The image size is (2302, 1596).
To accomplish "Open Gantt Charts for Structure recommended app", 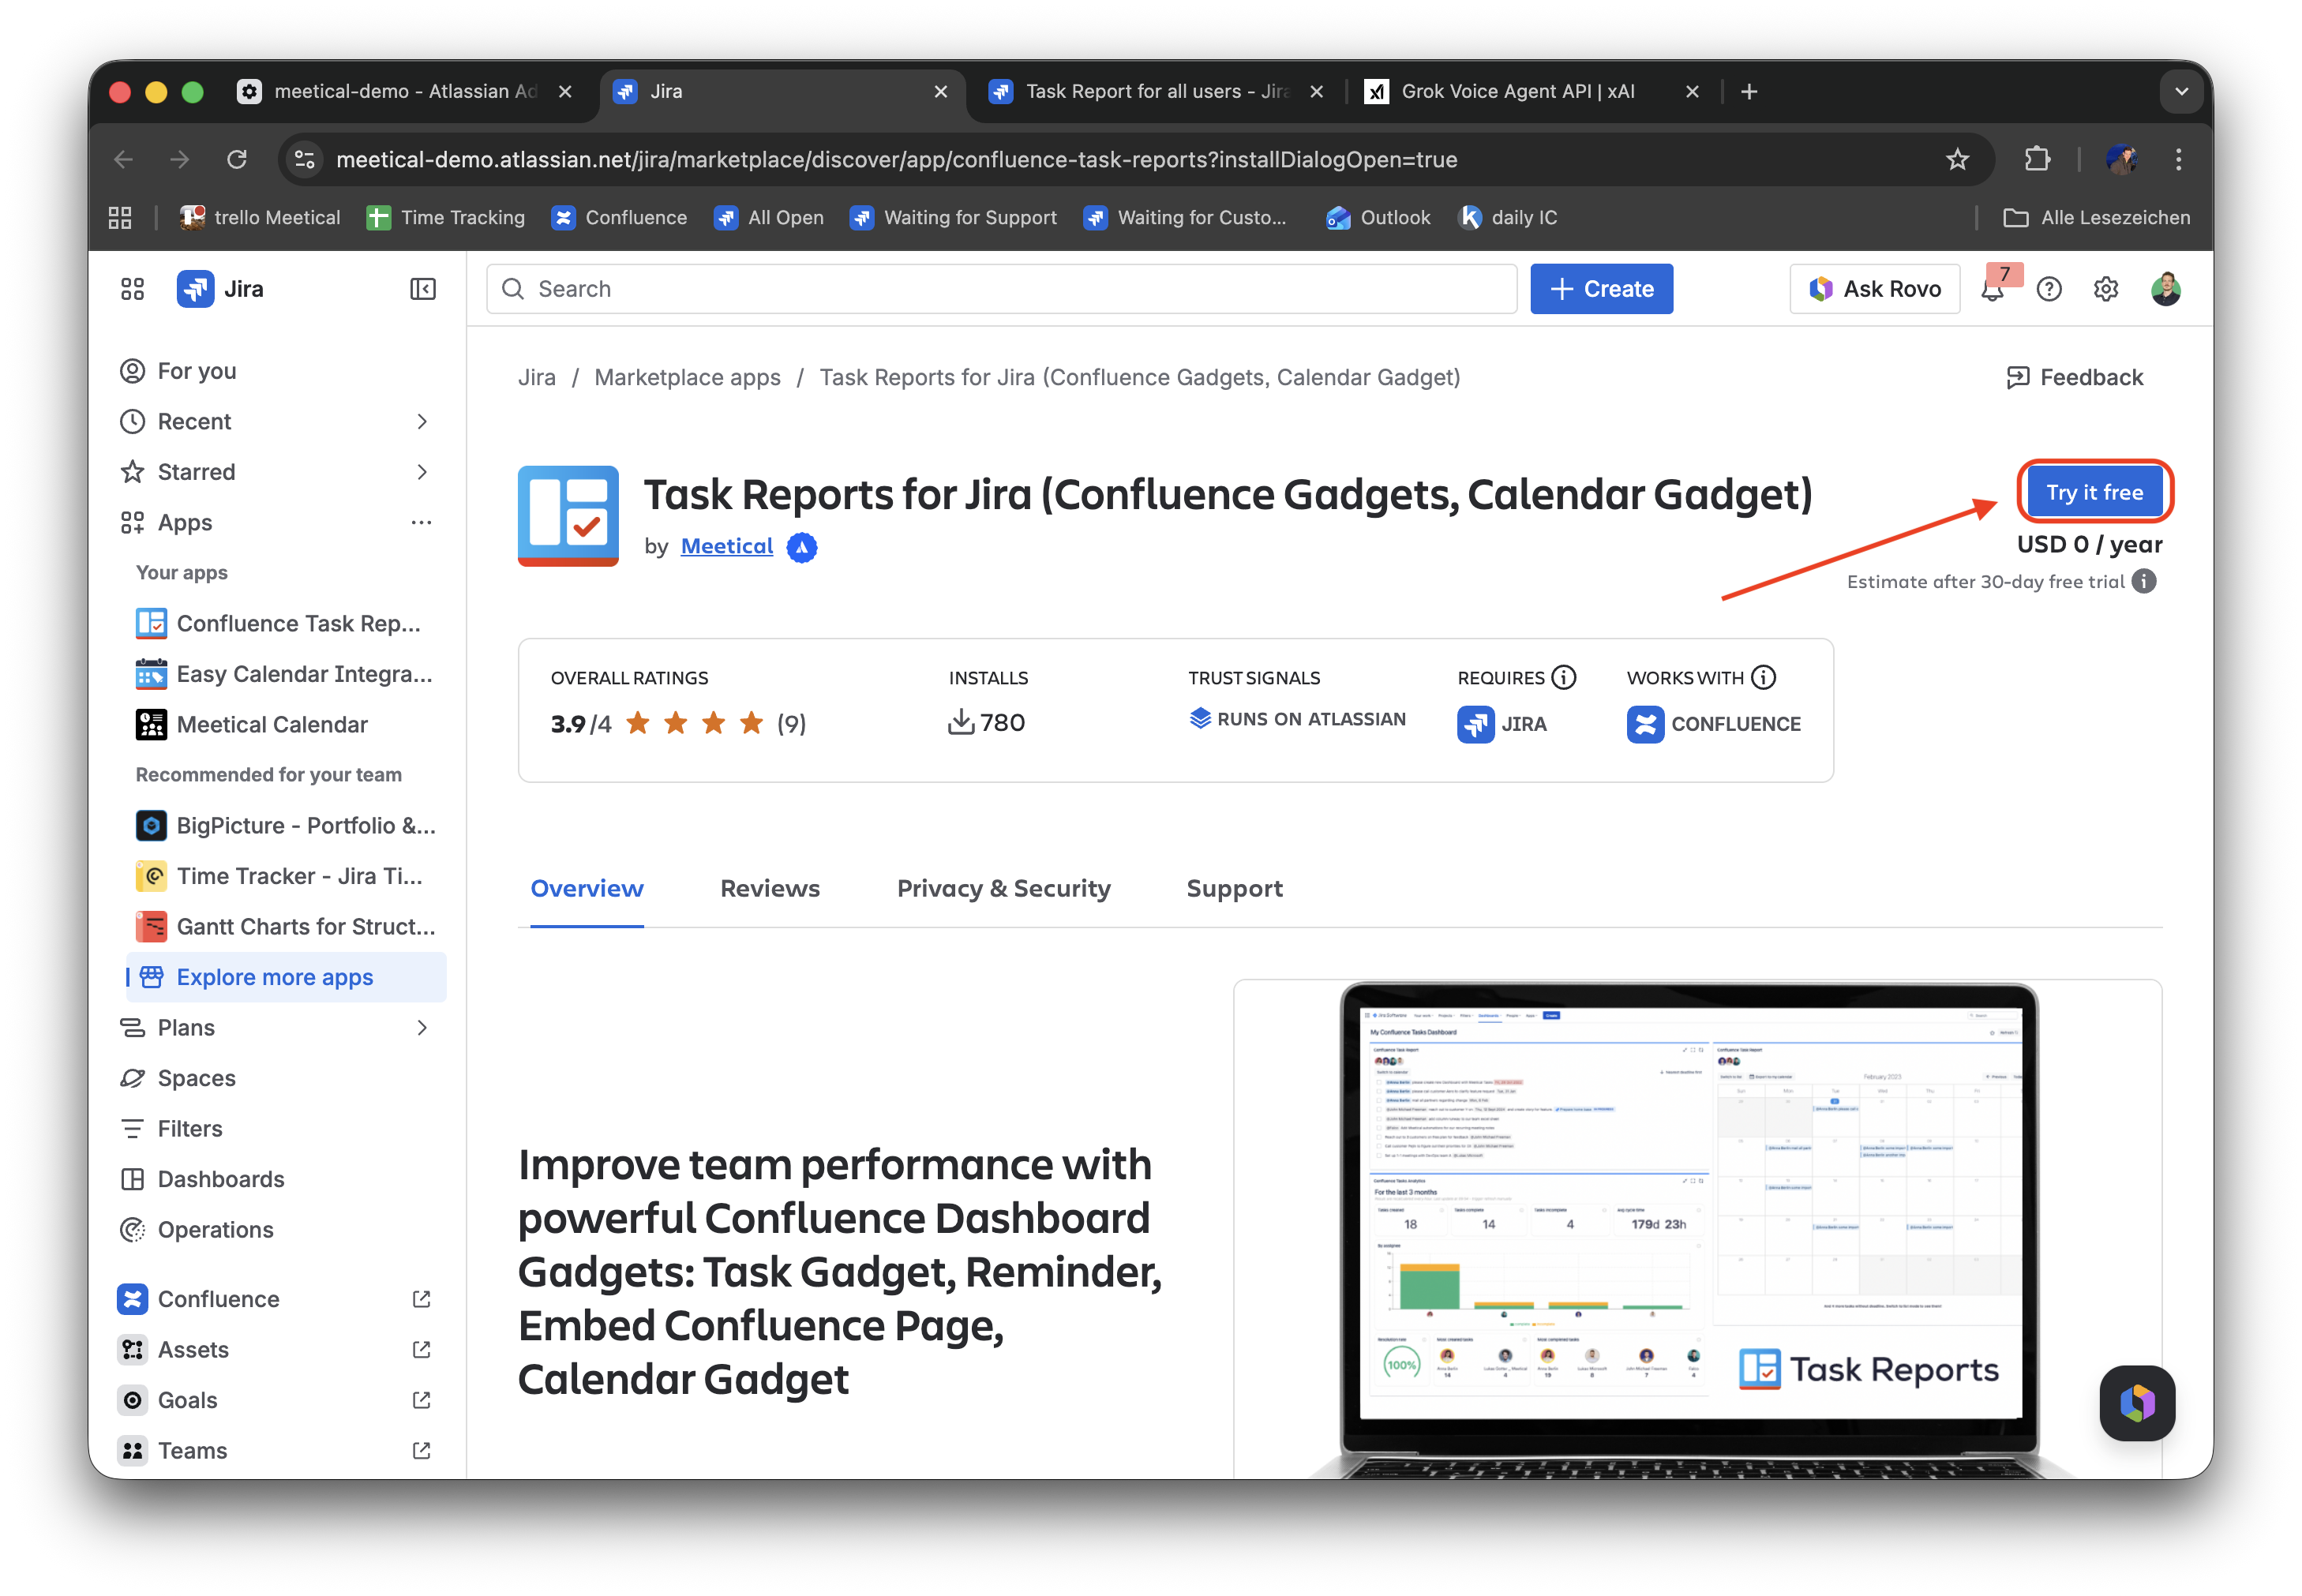I will click(x=285, y=926).
